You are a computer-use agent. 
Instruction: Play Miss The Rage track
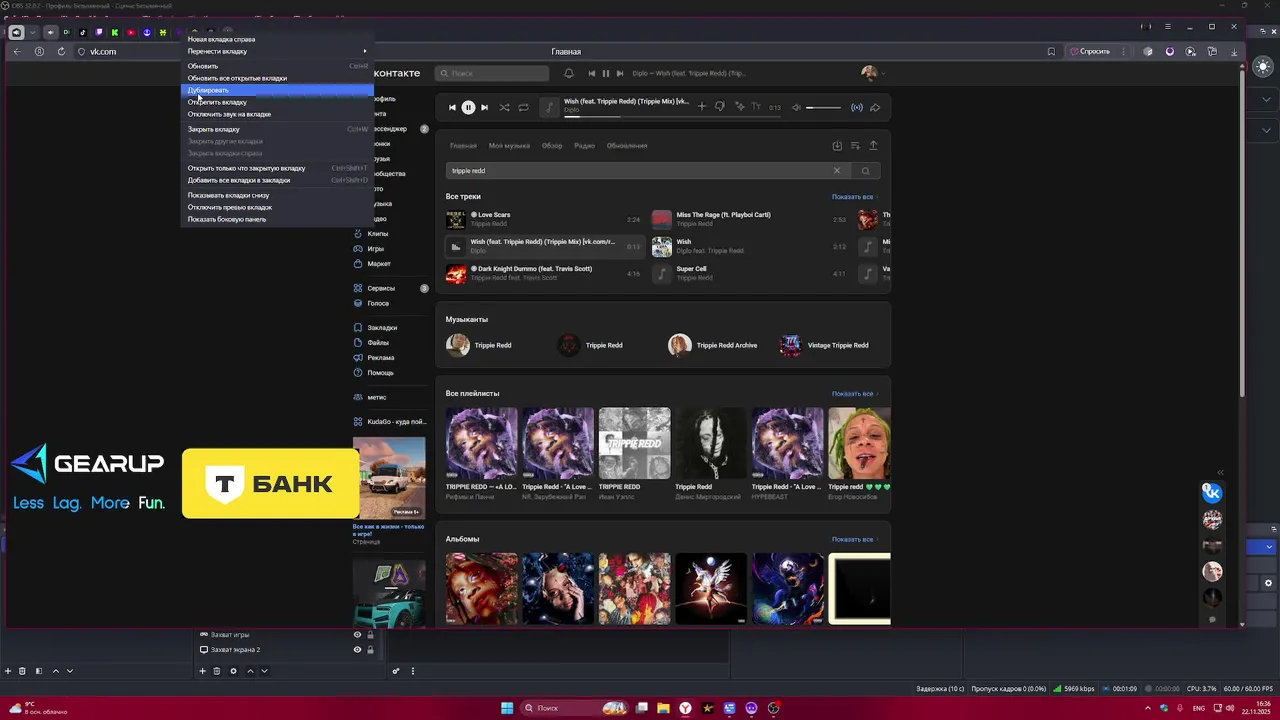point(749,219)
